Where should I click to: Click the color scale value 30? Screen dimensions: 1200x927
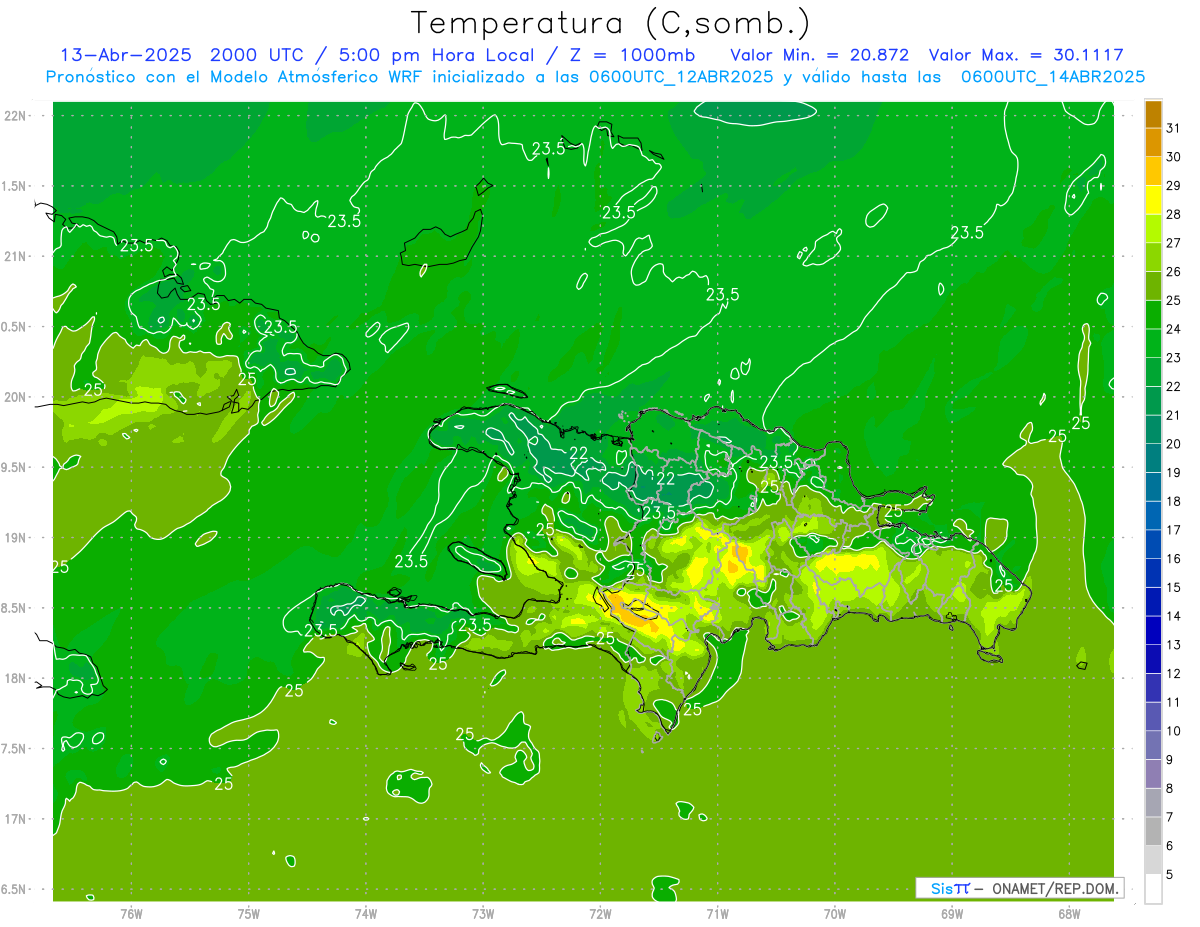coord(1173,157)
